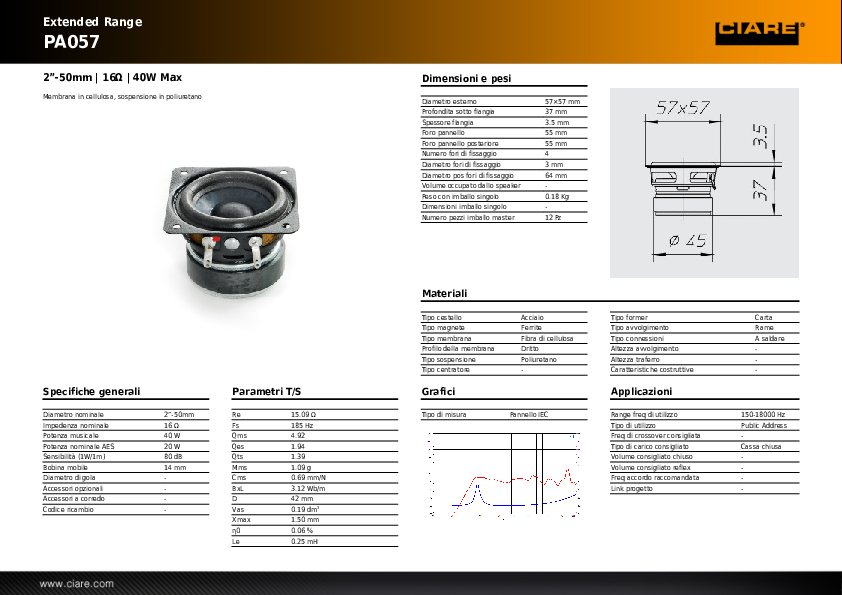Image resolution: width=842 pixels, height=595 pixels.
Task: Select the "Dritto" membrane profile value
Action: [x=529, y=349]
